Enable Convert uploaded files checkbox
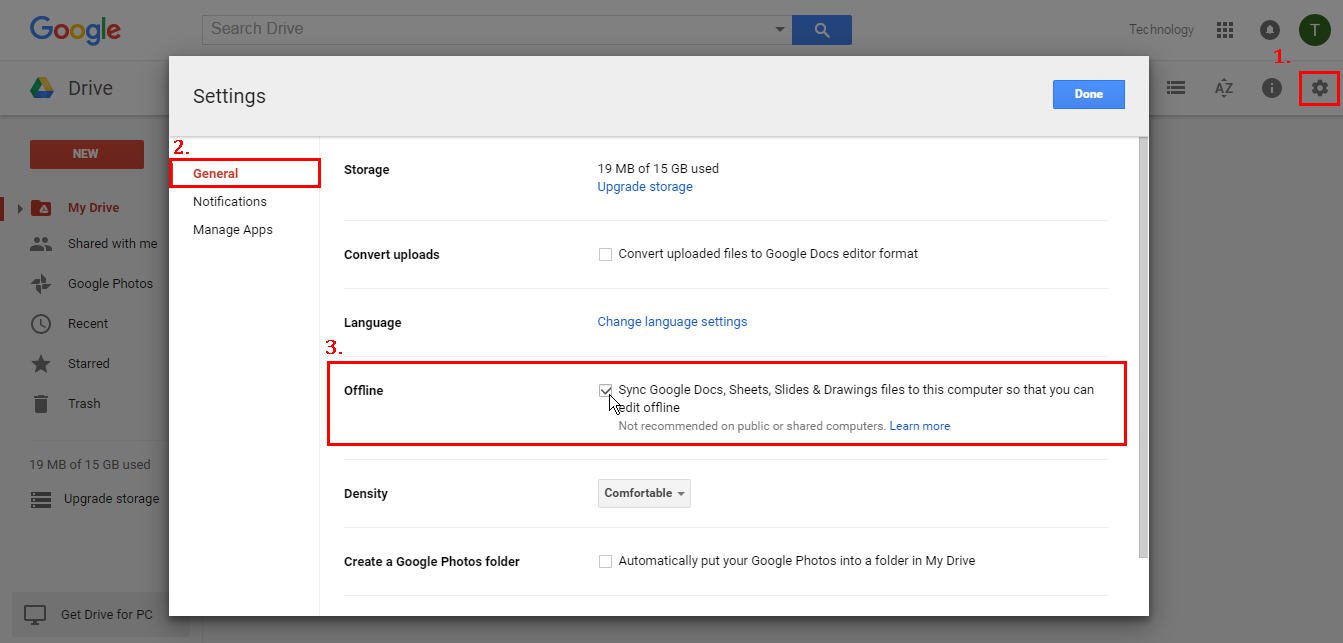1343x643 pixels. (605, 255)
